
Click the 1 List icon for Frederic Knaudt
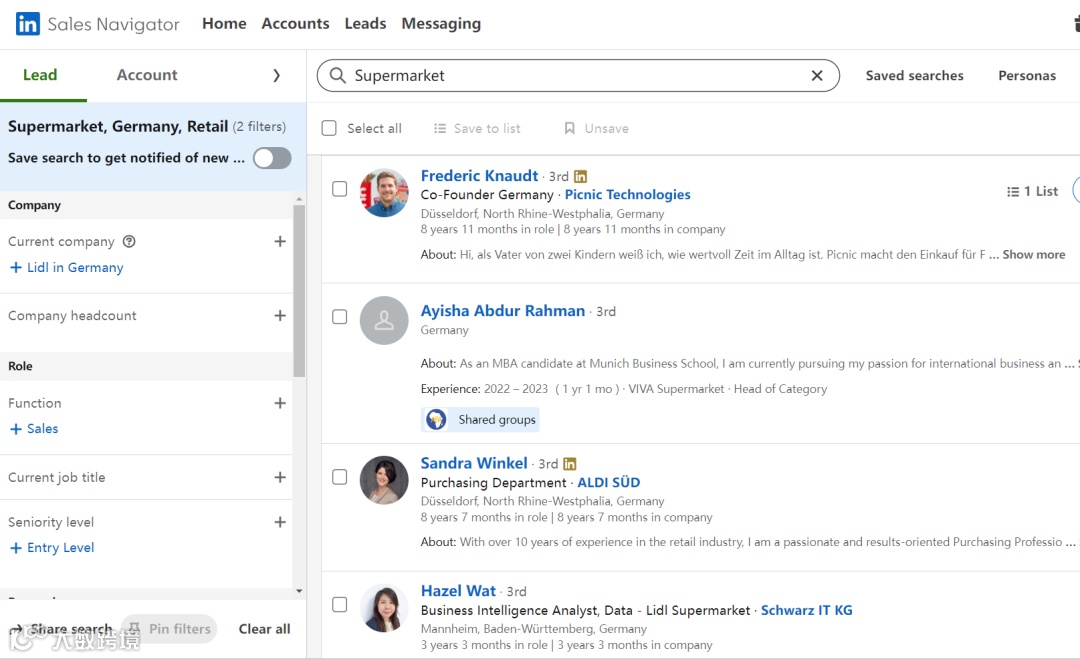point(1012,191)
